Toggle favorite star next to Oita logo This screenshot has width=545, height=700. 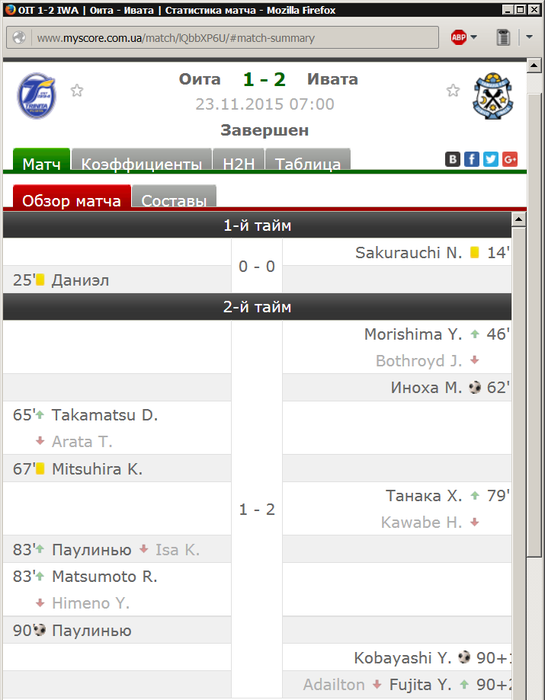(x=77, y=91)
